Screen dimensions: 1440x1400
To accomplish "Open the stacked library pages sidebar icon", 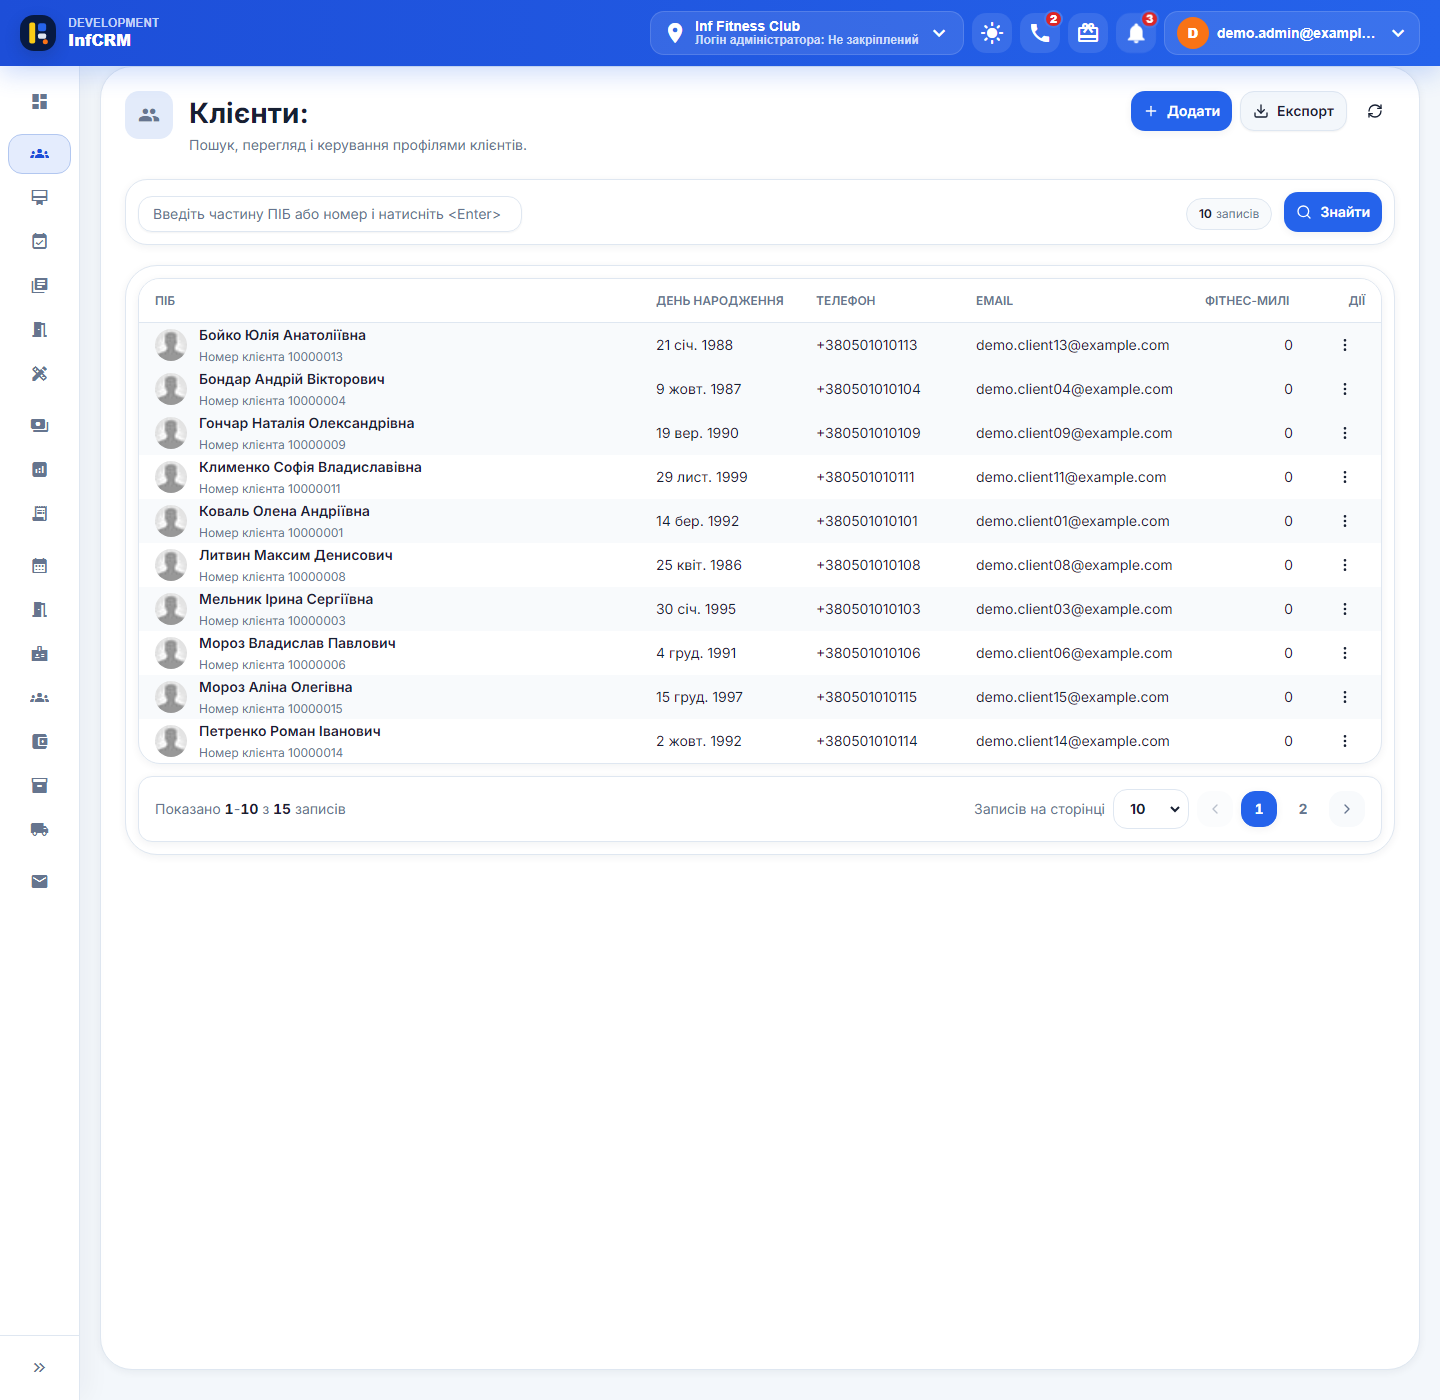I will pos(39,286).
